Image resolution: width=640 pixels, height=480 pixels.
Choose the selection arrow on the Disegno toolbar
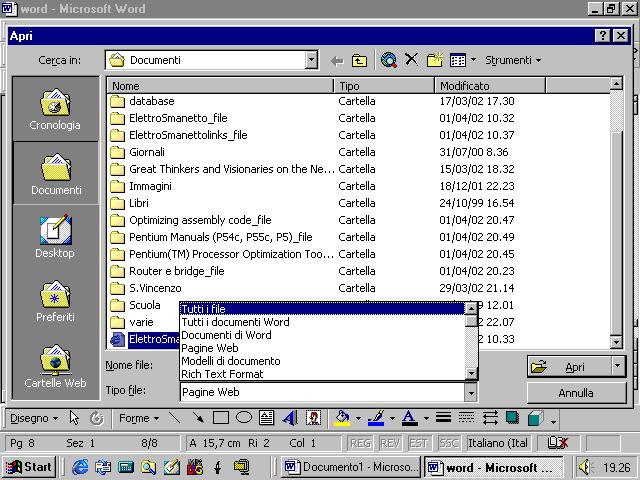point(74,418)
